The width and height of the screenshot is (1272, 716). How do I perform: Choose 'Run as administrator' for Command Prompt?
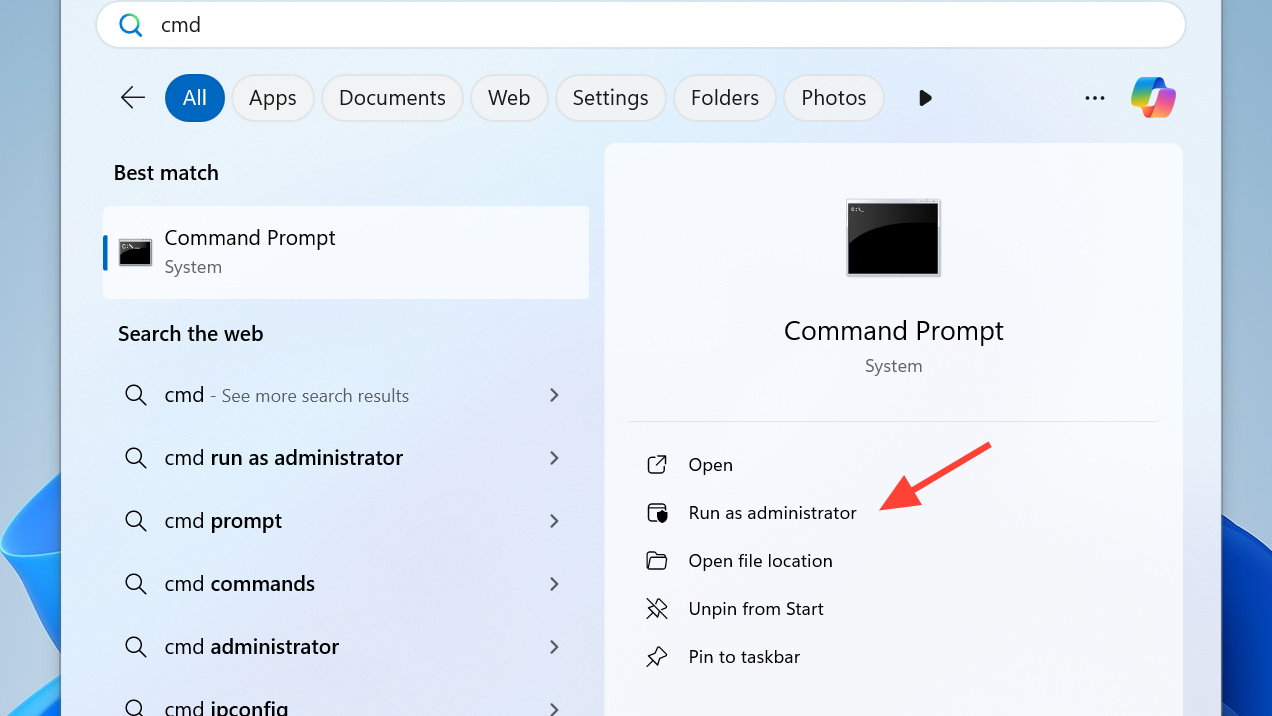[772, 513]
